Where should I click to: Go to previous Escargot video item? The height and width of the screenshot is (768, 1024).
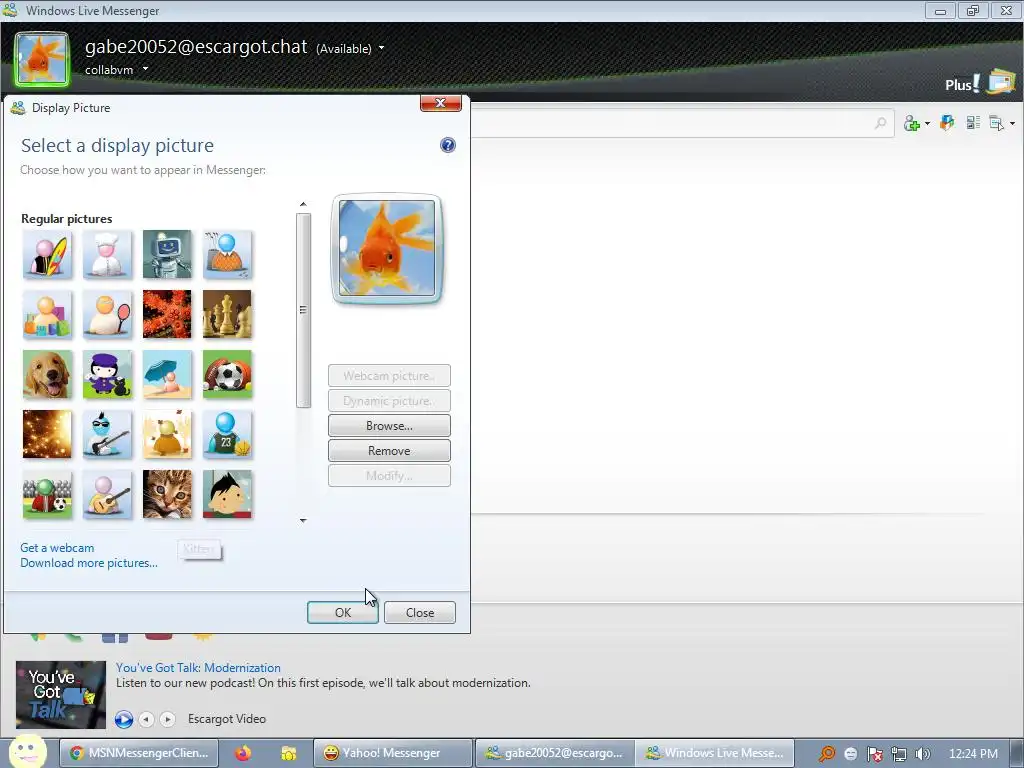point(147,719)
